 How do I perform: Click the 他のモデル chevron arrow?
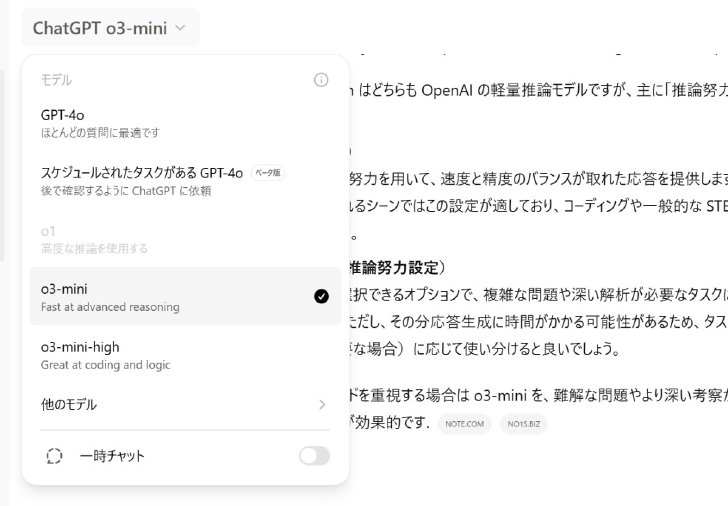coord(322,404)
